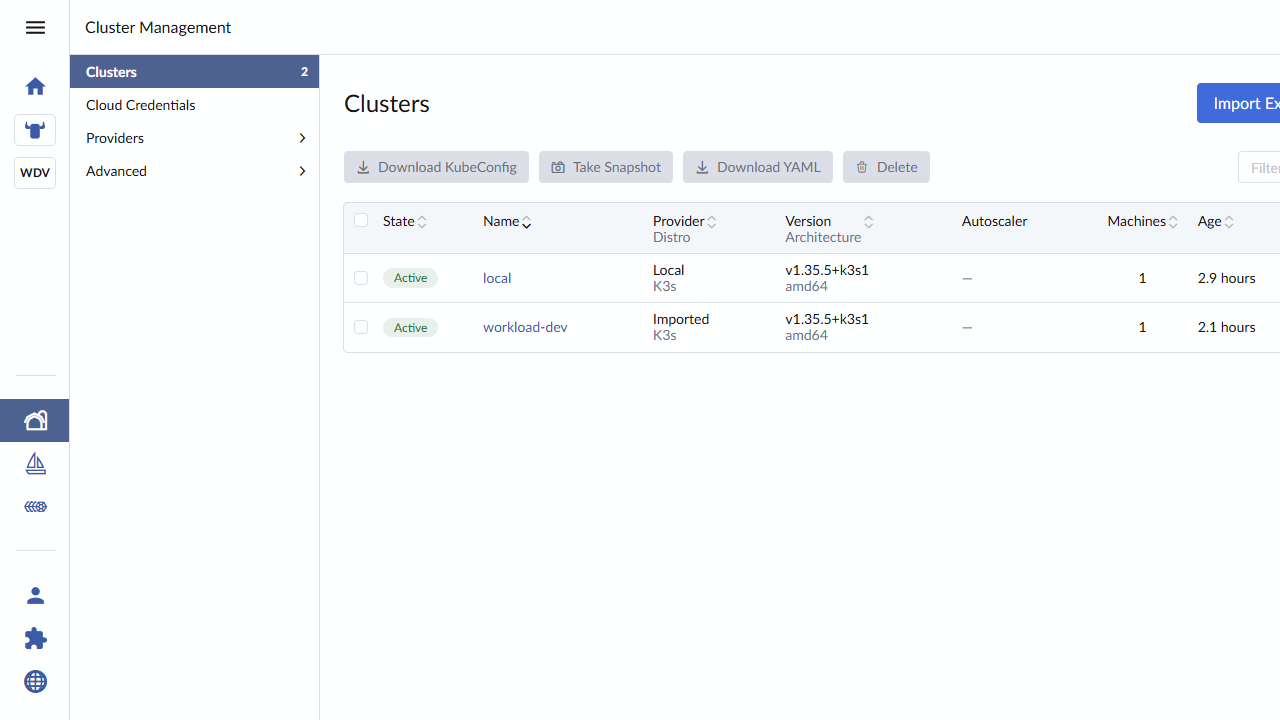The image size is (1280, 720).
Task: Go to the Home icon in sidebar
Action: [35, 86]
